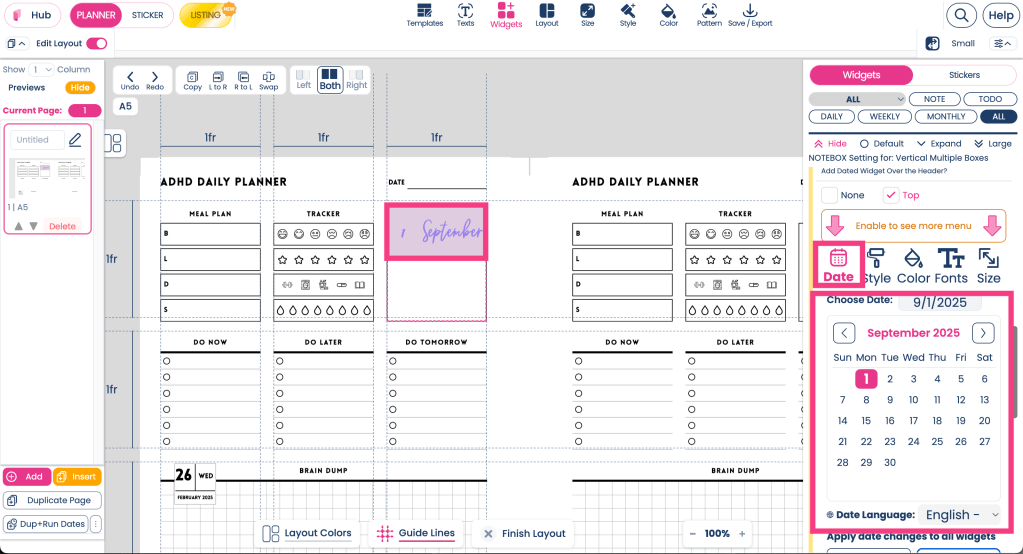The image size is (1023, 554).
Task: Click the Layout Colors button
Action: coord(307,533)
